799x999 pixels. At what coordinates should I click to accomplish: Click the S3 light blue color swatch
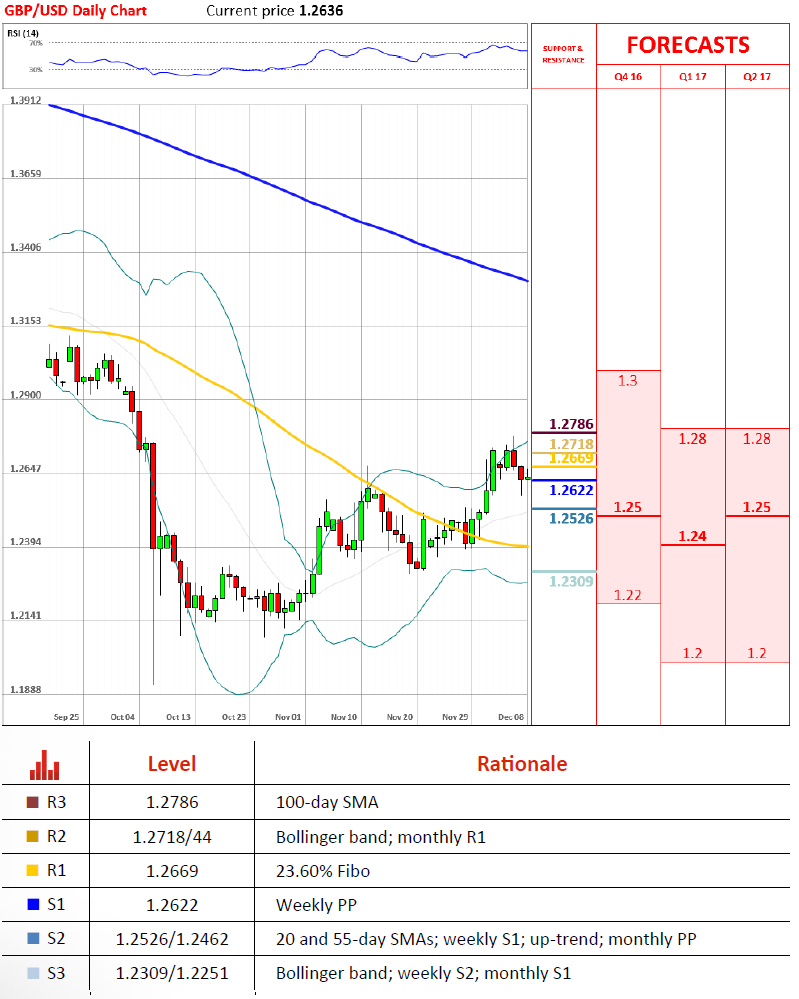pyautogui.click(x=32, y=973)
